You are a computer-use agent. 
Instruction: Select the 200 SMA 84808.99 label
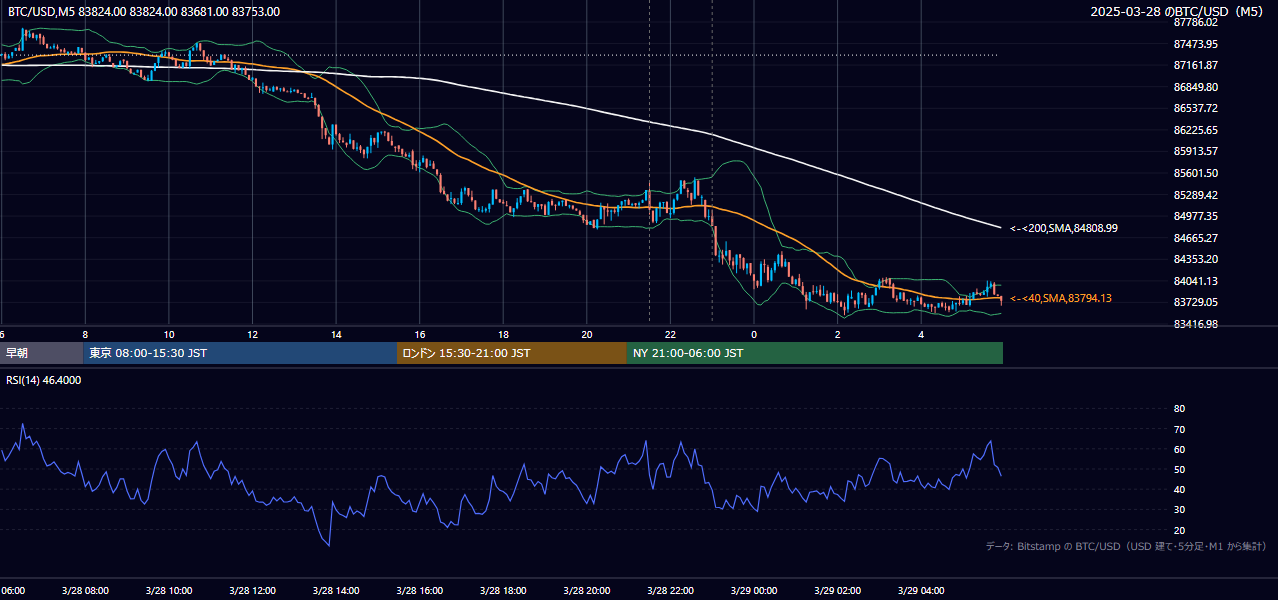(x=1064, y=228)
